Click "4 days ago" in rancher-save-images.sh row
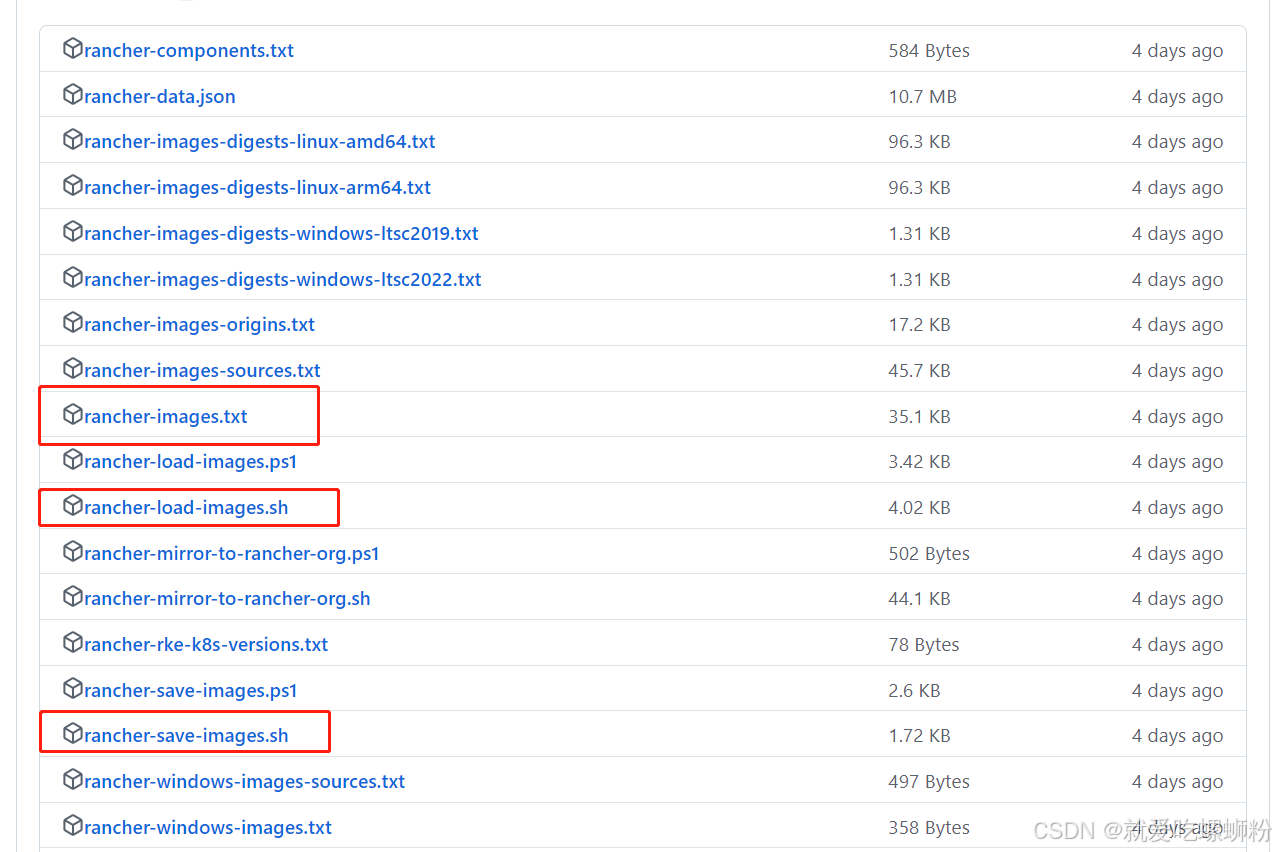This screenshot has height=852, width=1276. pyautogui.click(x=1177, y=735)
